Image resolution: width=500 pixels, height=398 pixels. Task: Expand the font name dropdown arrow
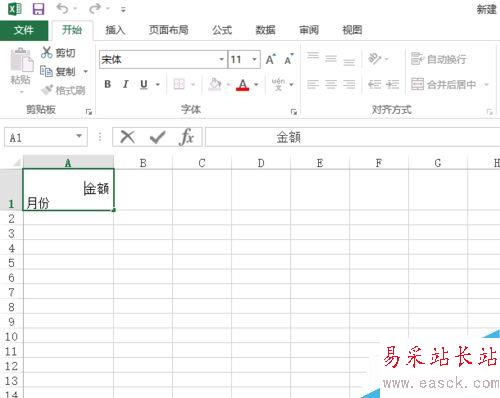[222, 60]
